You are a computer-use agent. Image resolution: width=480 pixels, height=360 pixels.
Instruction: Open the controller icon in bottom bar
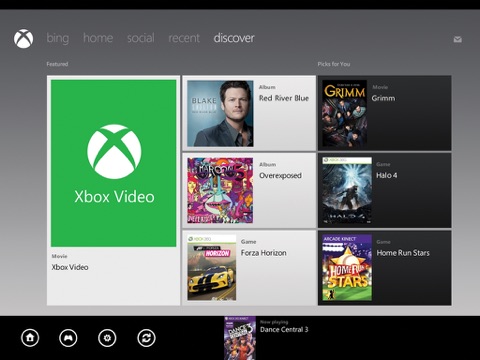(68, 338)
